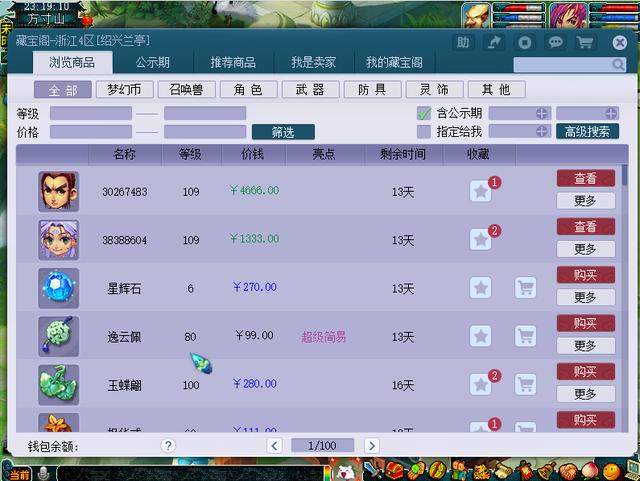Click 更多 for 星辉石 row

click(x=586, y=297)
